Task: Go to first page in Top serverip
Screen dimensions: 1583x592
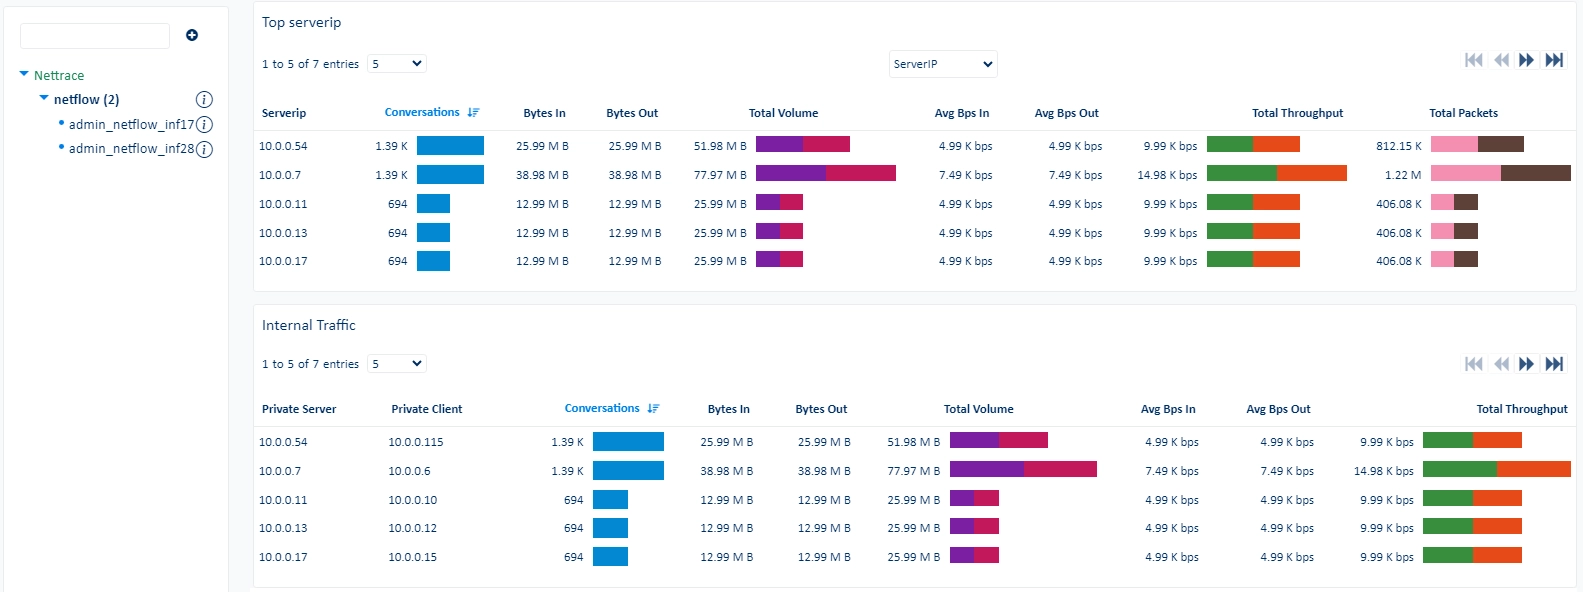Action: tap(1474, 60)
